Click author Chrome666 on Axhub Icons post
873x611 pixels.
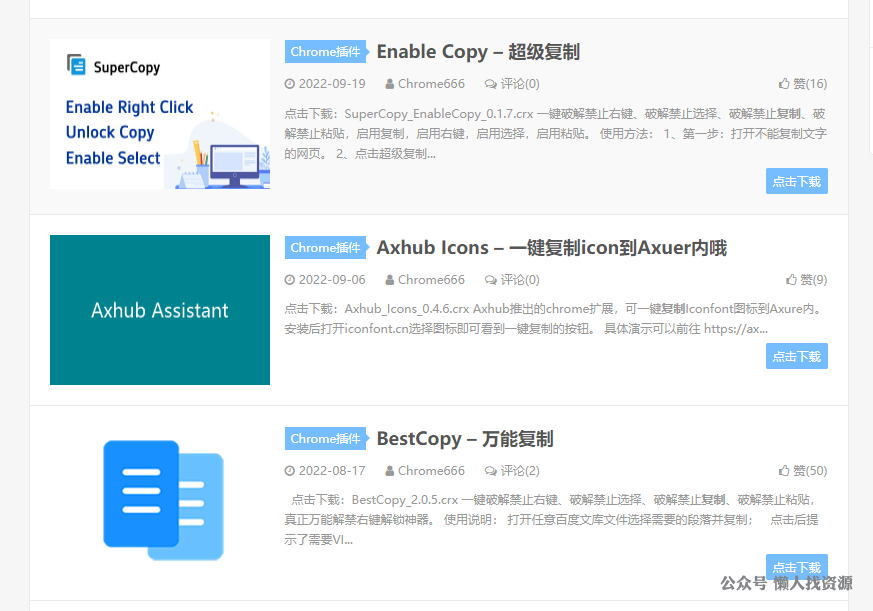431,280
